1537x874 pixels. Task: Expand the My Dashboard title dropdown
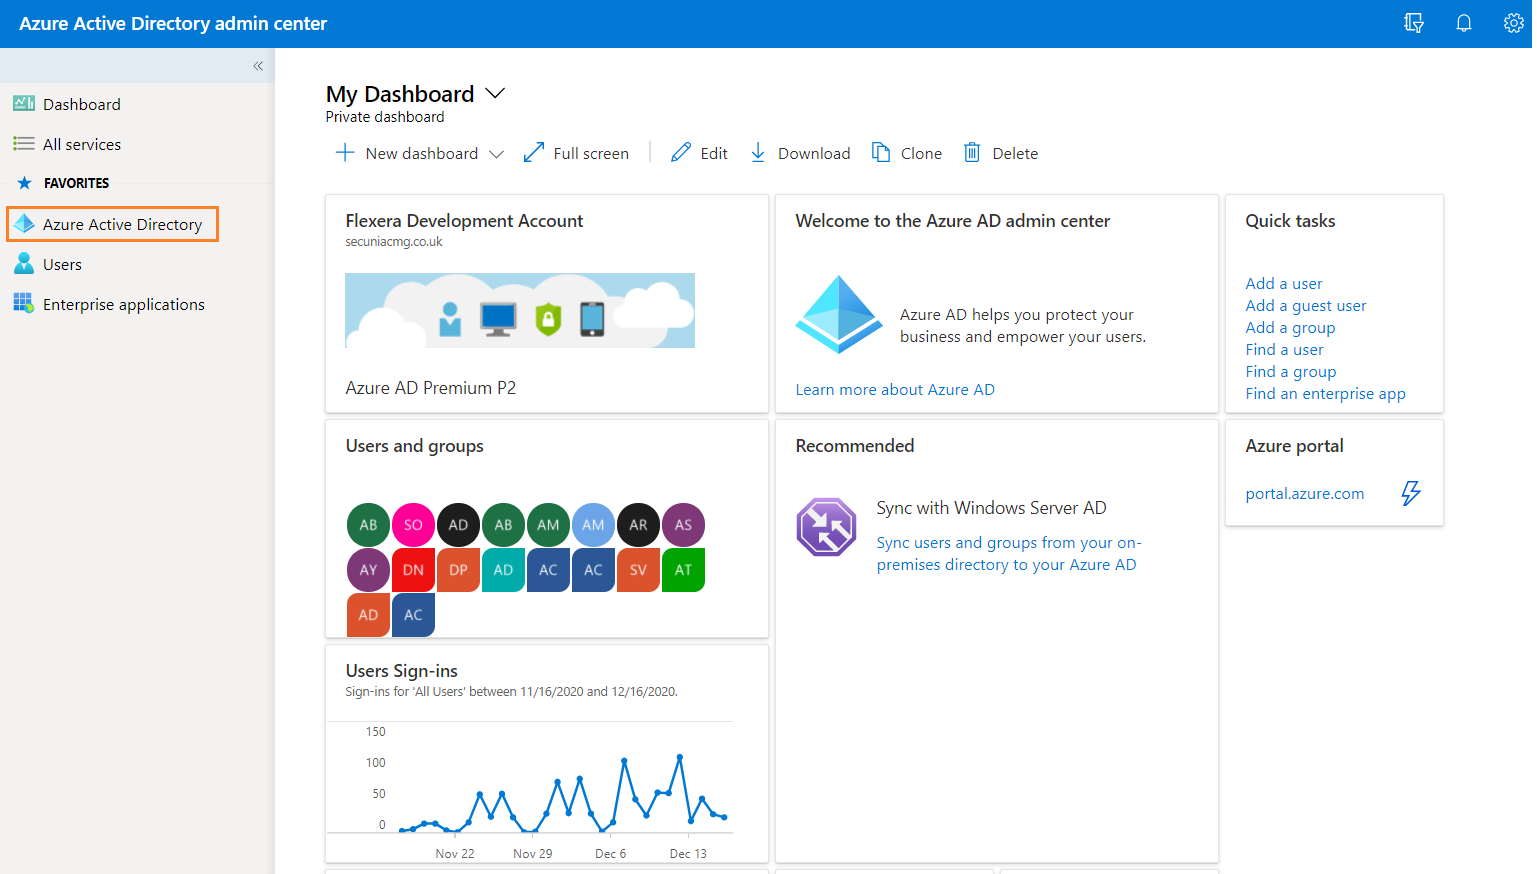495,93
